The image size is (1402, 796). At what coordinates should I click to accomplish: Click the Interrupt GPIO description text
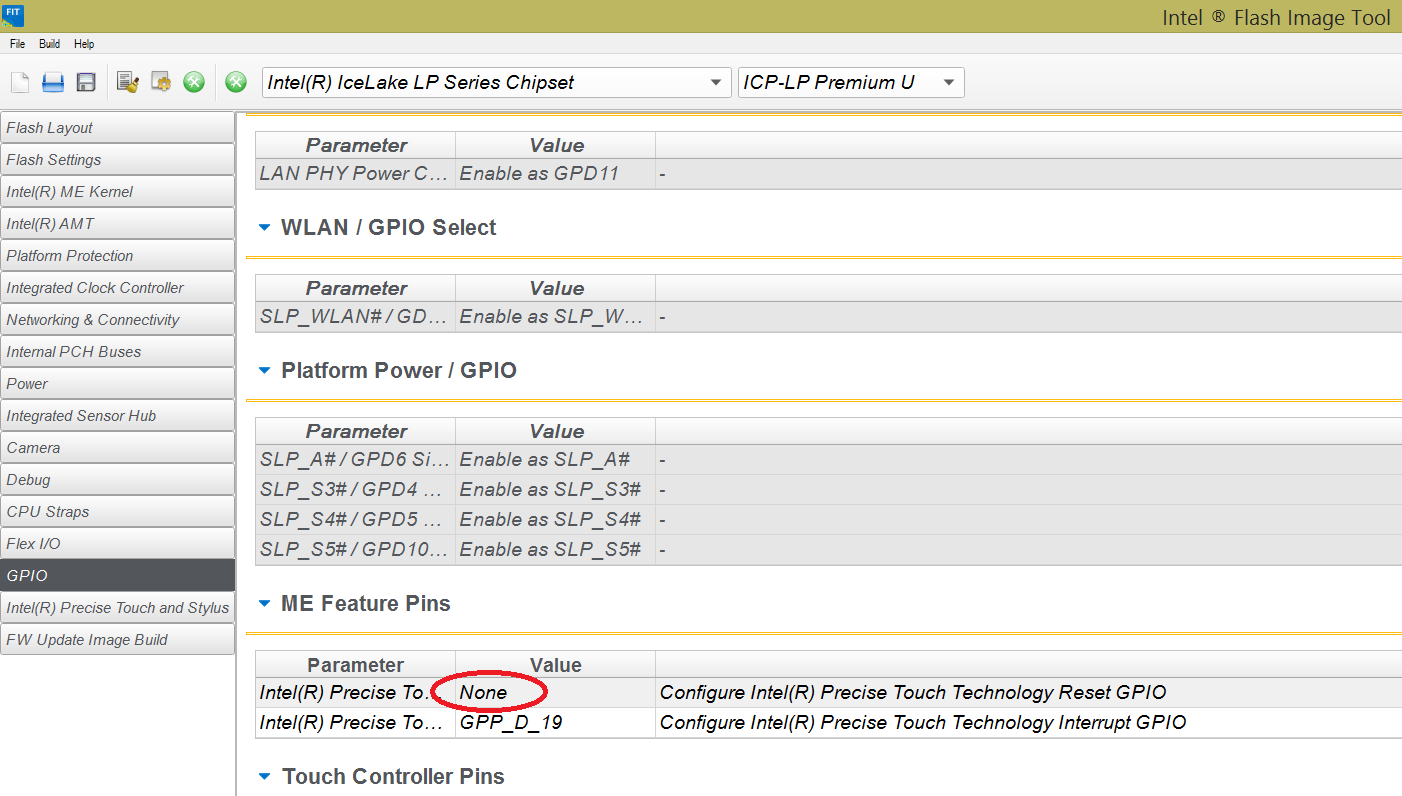click(923, 723)
